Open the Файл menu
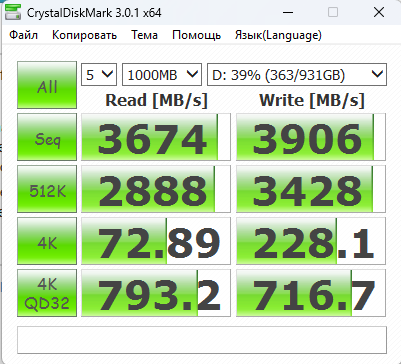 coord(23,35)
